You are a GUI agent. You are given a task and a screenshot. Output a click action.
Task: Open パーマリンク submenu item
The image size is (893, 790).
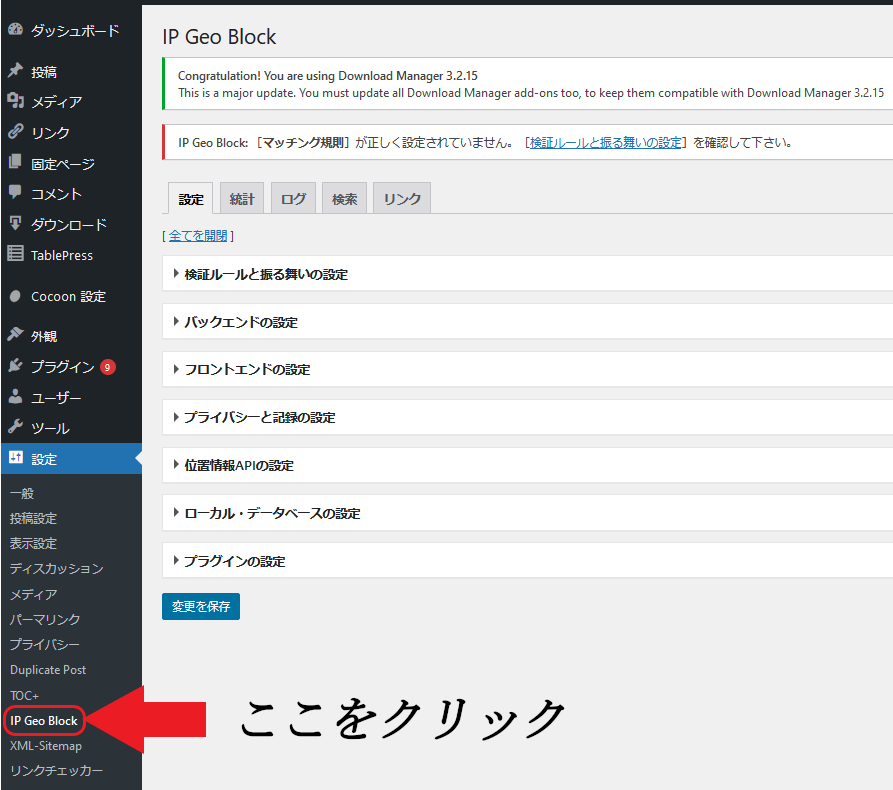45,619
